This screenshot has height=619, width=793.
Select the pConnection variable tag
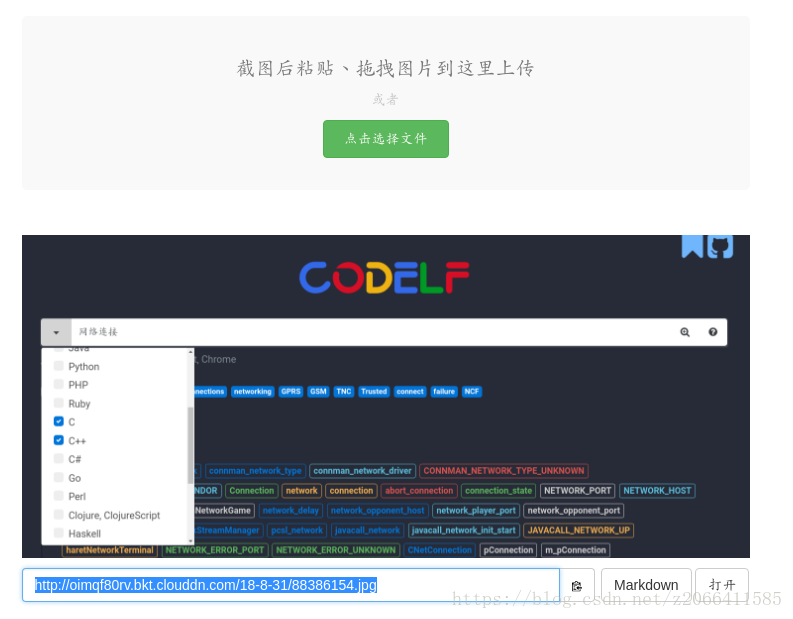[508, 550]
